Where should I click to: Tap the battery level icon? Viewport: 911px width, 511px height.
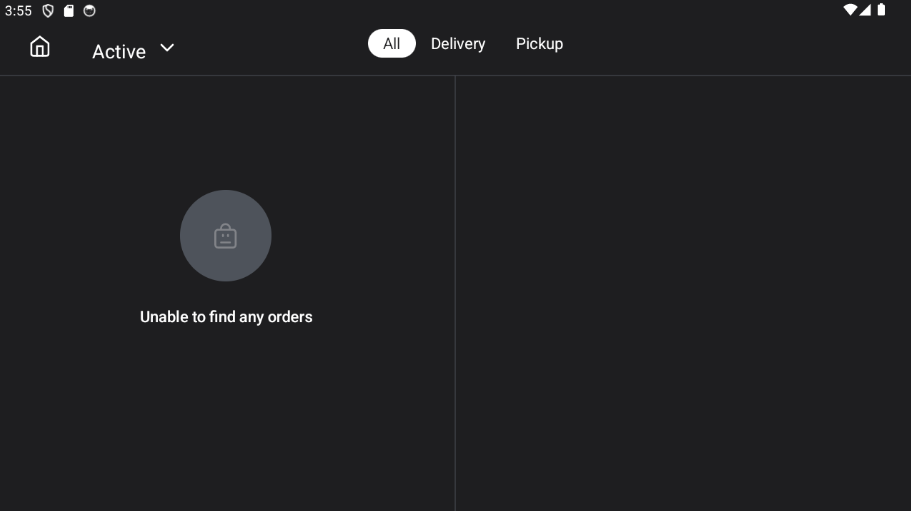click(881, 10)
